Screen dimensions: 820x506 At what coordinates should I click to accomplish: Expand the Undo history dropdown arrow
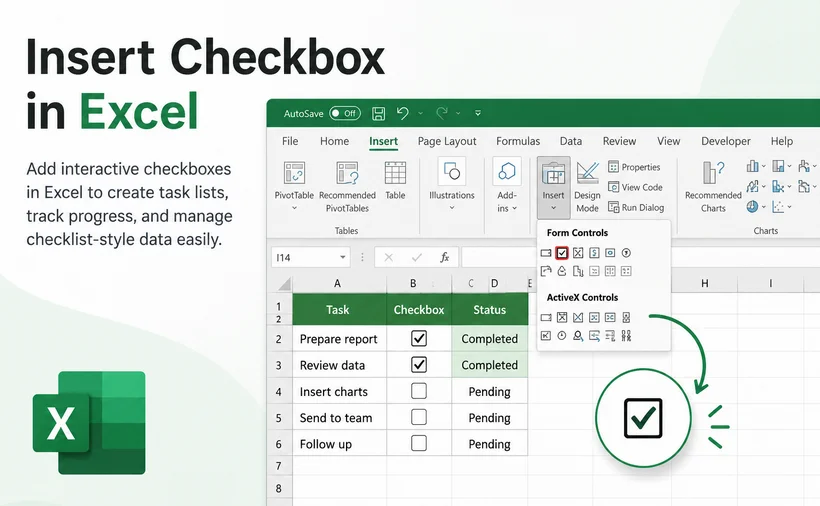pyautogui.click(x=420, y=113)
